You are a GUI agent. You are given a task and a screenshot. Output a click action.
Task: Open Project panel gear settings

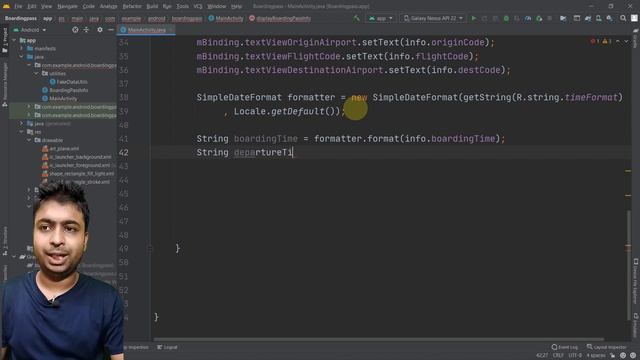(x=100, y=30)
